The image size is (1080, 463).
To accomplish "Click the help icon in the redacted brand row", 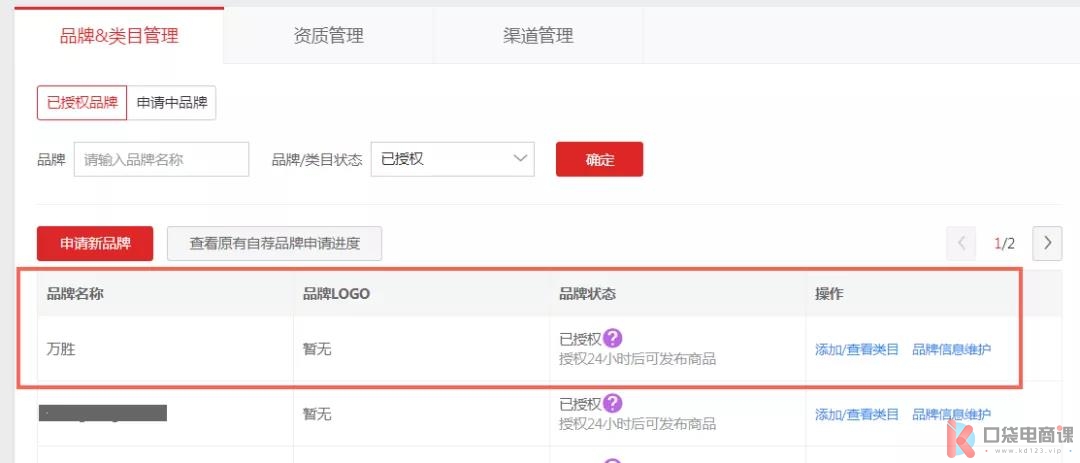I will click(612, 404).
